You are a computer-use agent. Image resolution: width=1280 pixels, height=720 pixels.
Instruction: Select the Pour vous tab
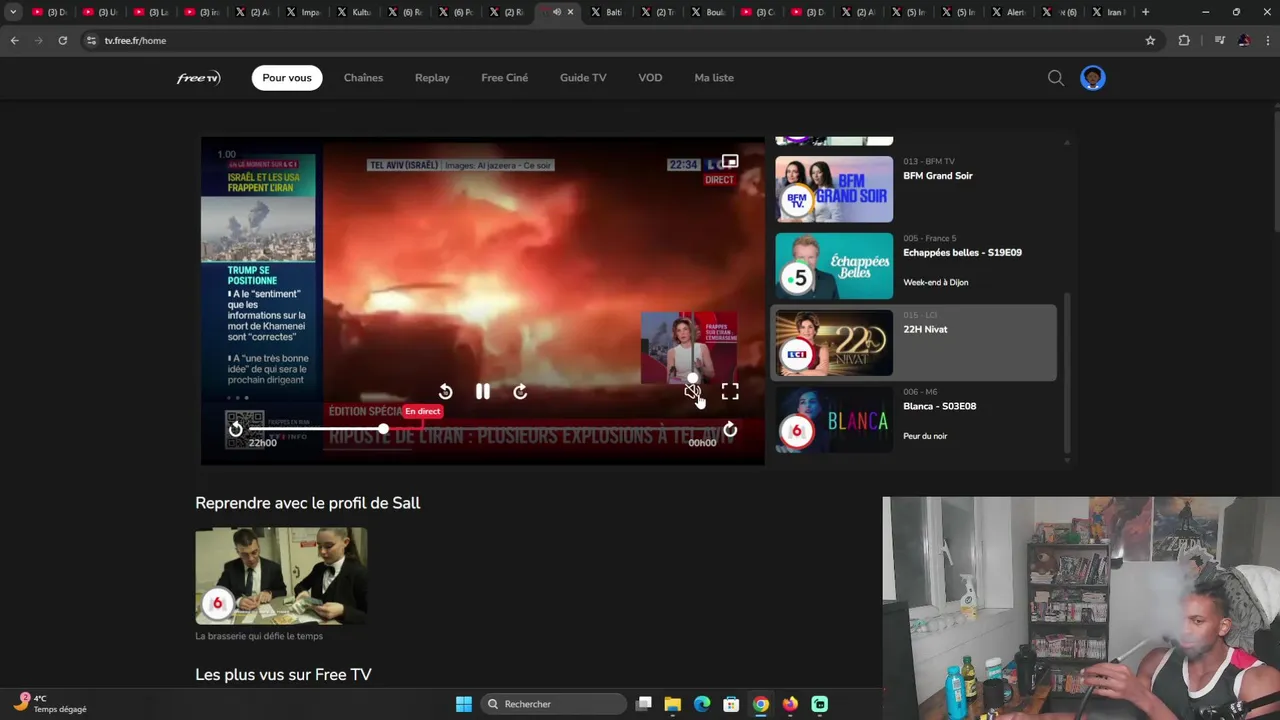coord(287,78)
